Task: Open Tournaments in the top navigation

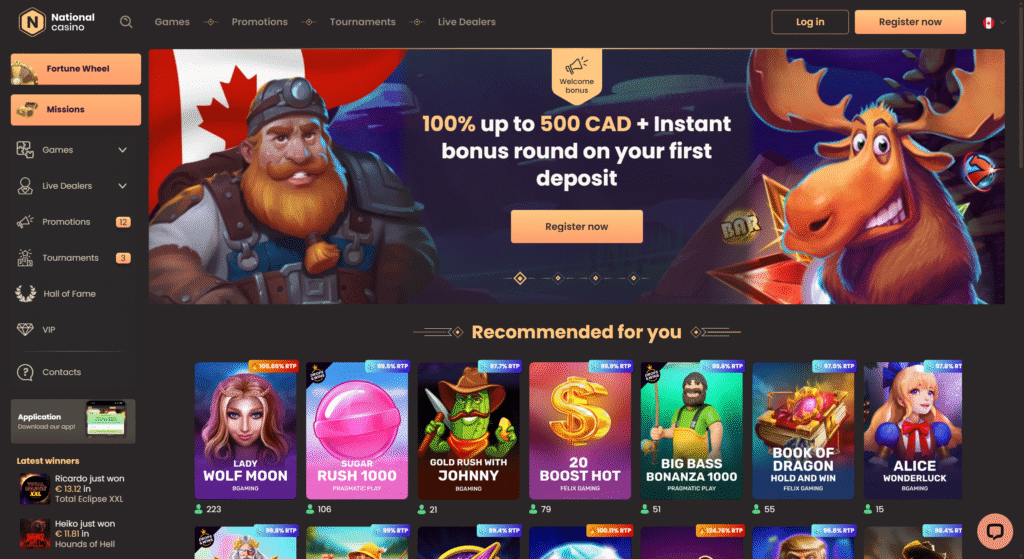Action: pyautogui.click(x=362, y=22)
